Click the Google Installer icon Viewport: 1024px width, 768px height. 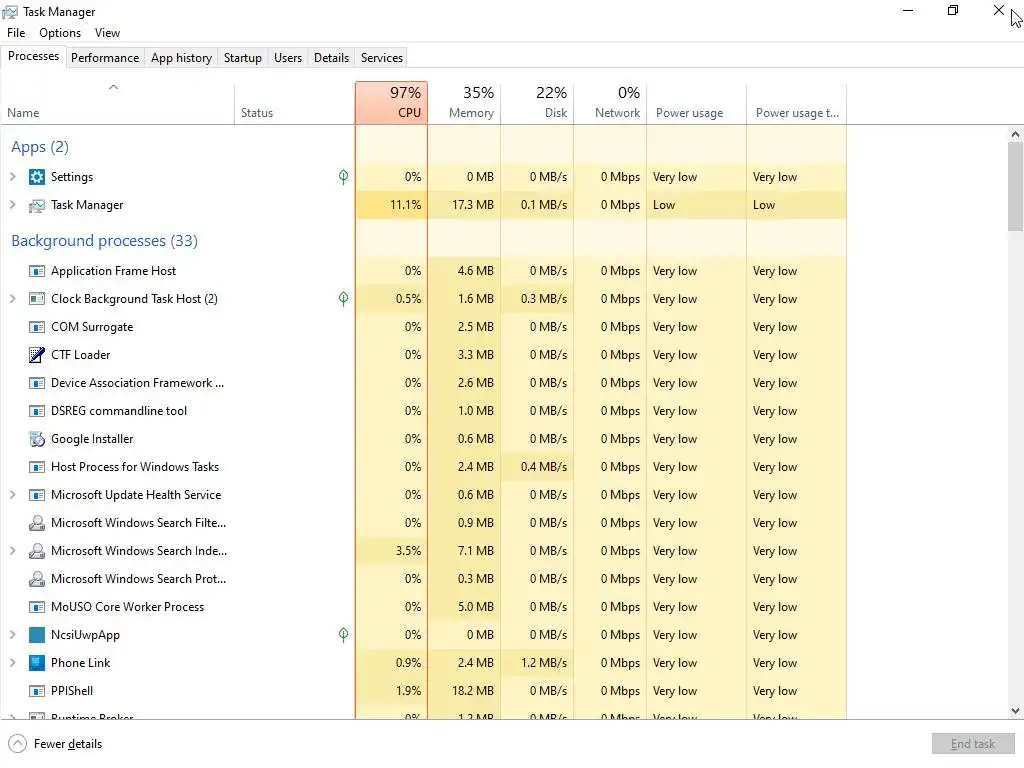point(37,439)
